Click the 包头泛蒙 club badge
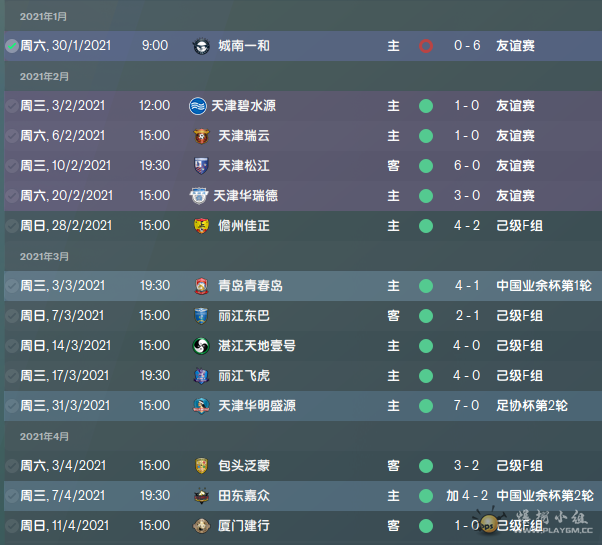The height and width of the screenshot is (545, 602). [x=200, y=466]
